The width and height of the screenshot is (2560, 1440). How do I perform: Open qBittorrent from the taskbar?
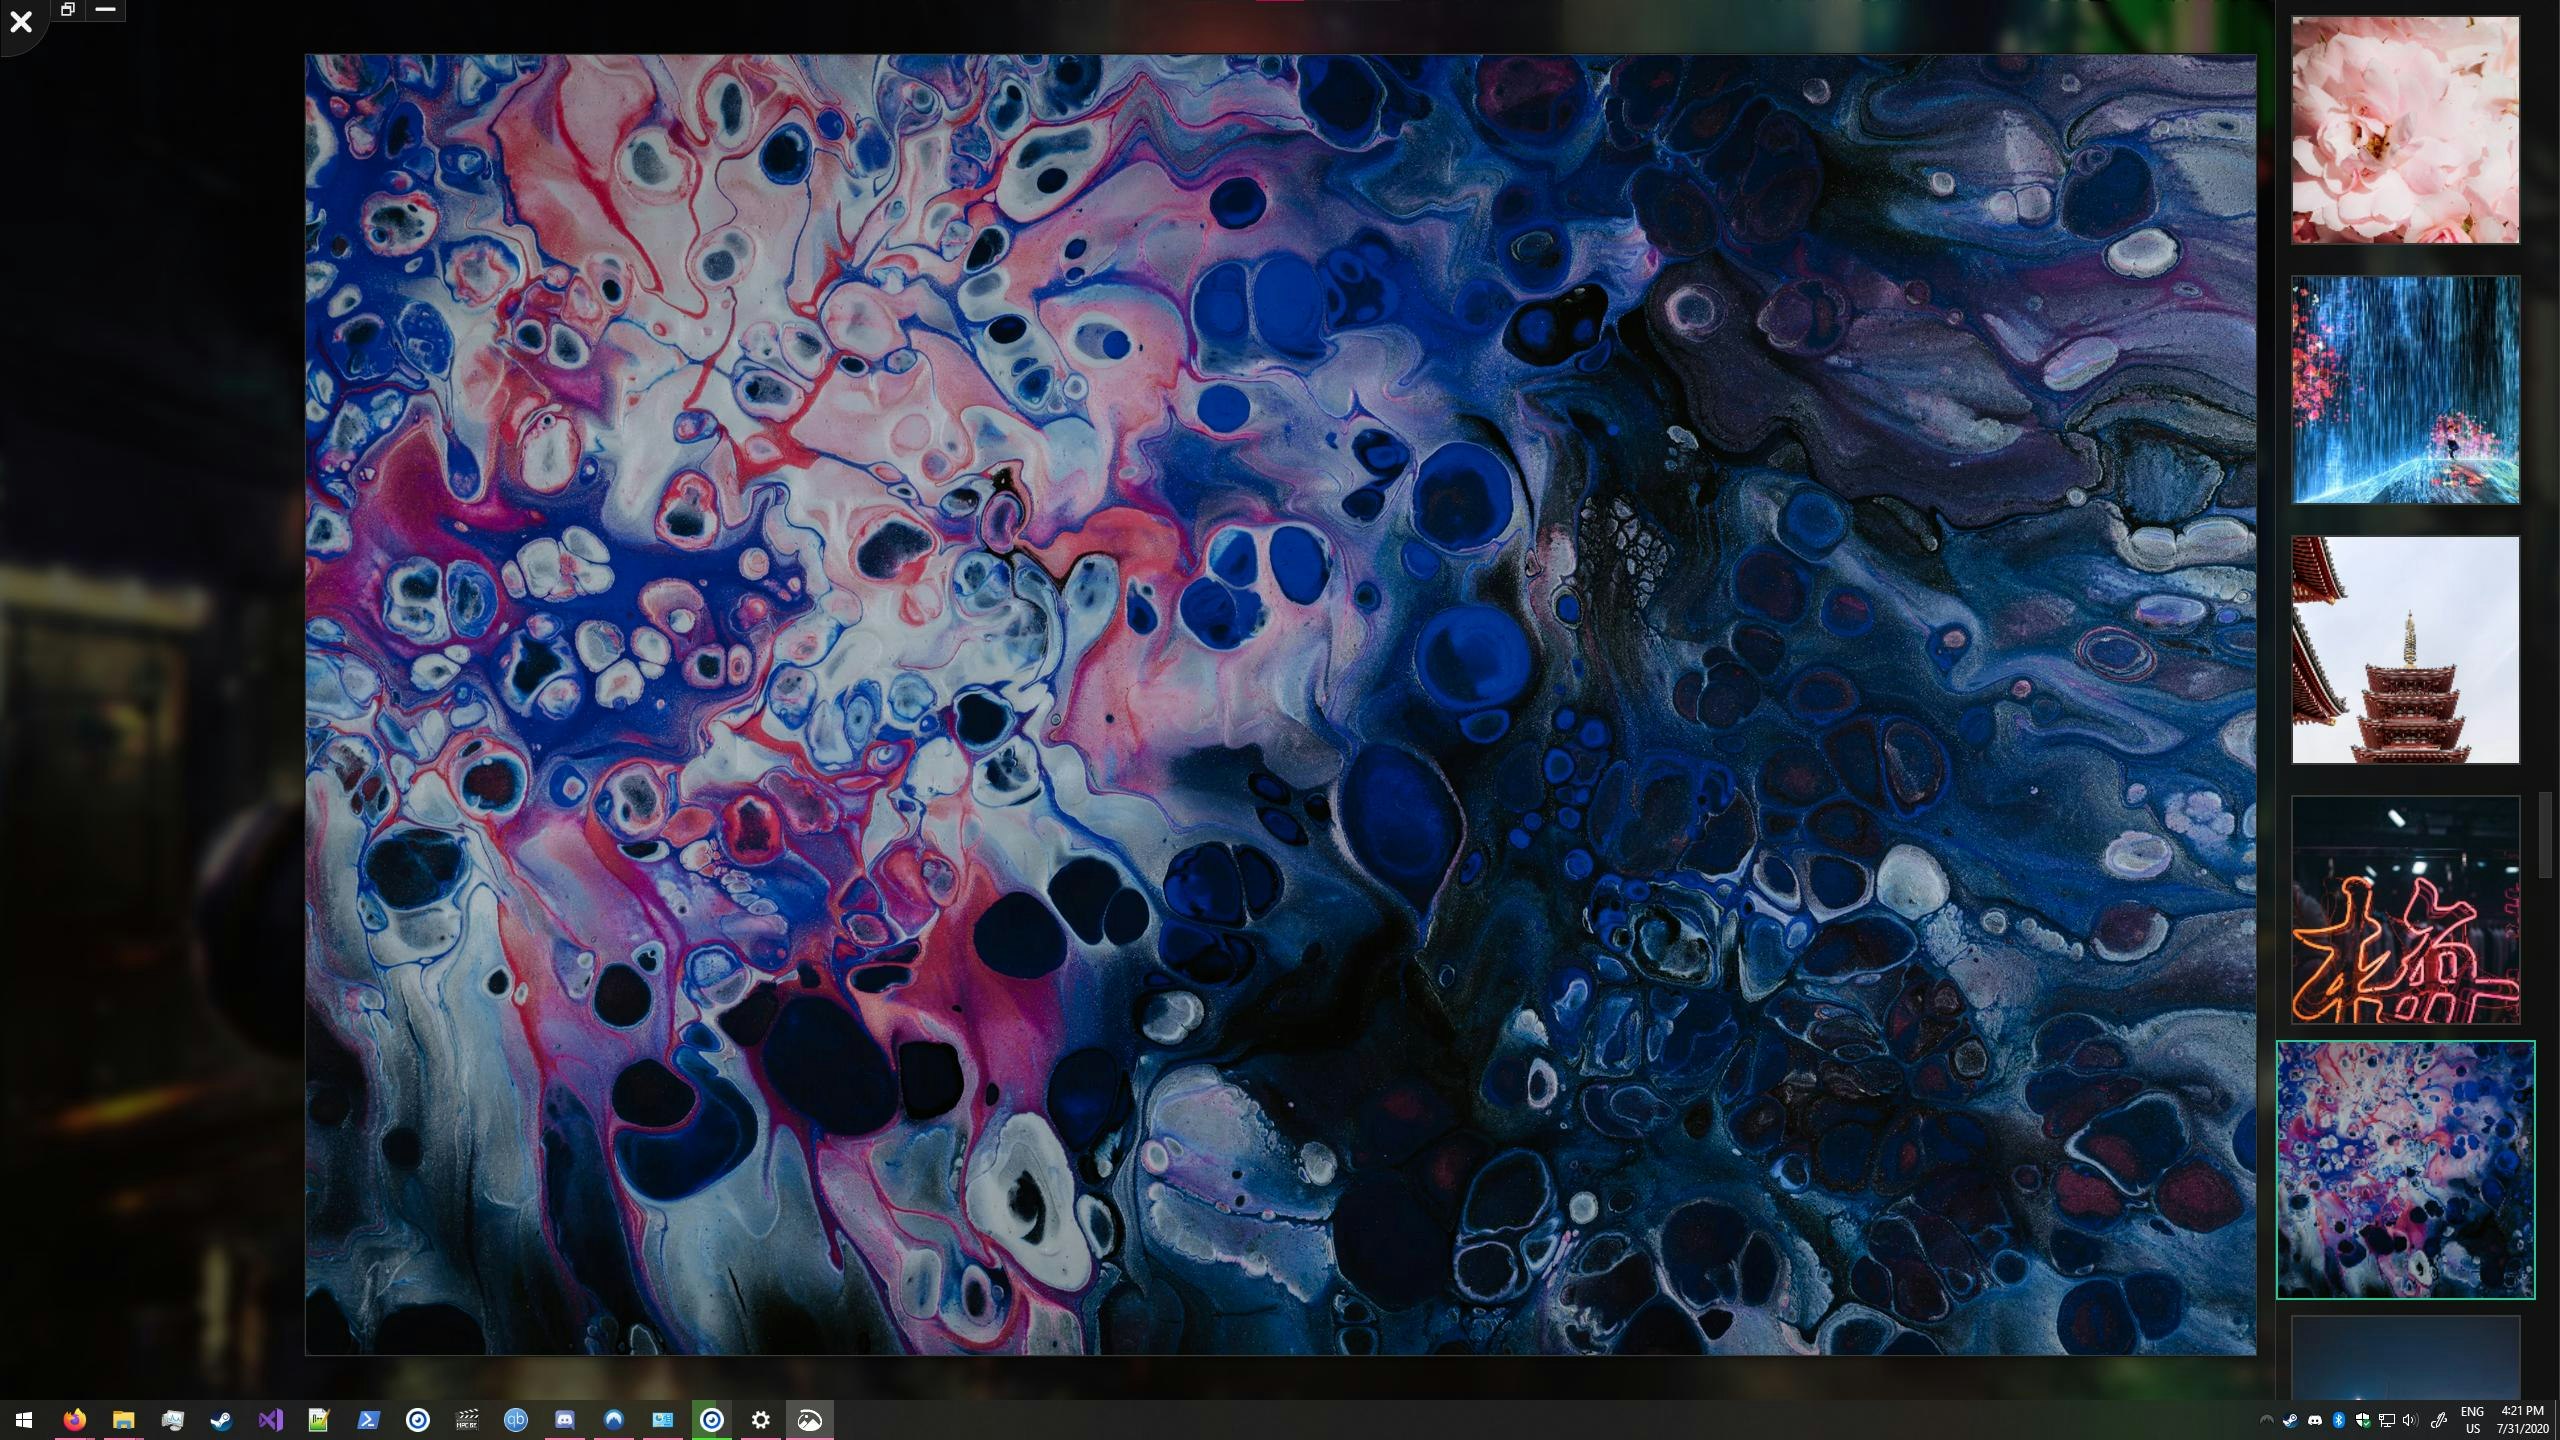pyautogui.click(x=515, y=1420)
